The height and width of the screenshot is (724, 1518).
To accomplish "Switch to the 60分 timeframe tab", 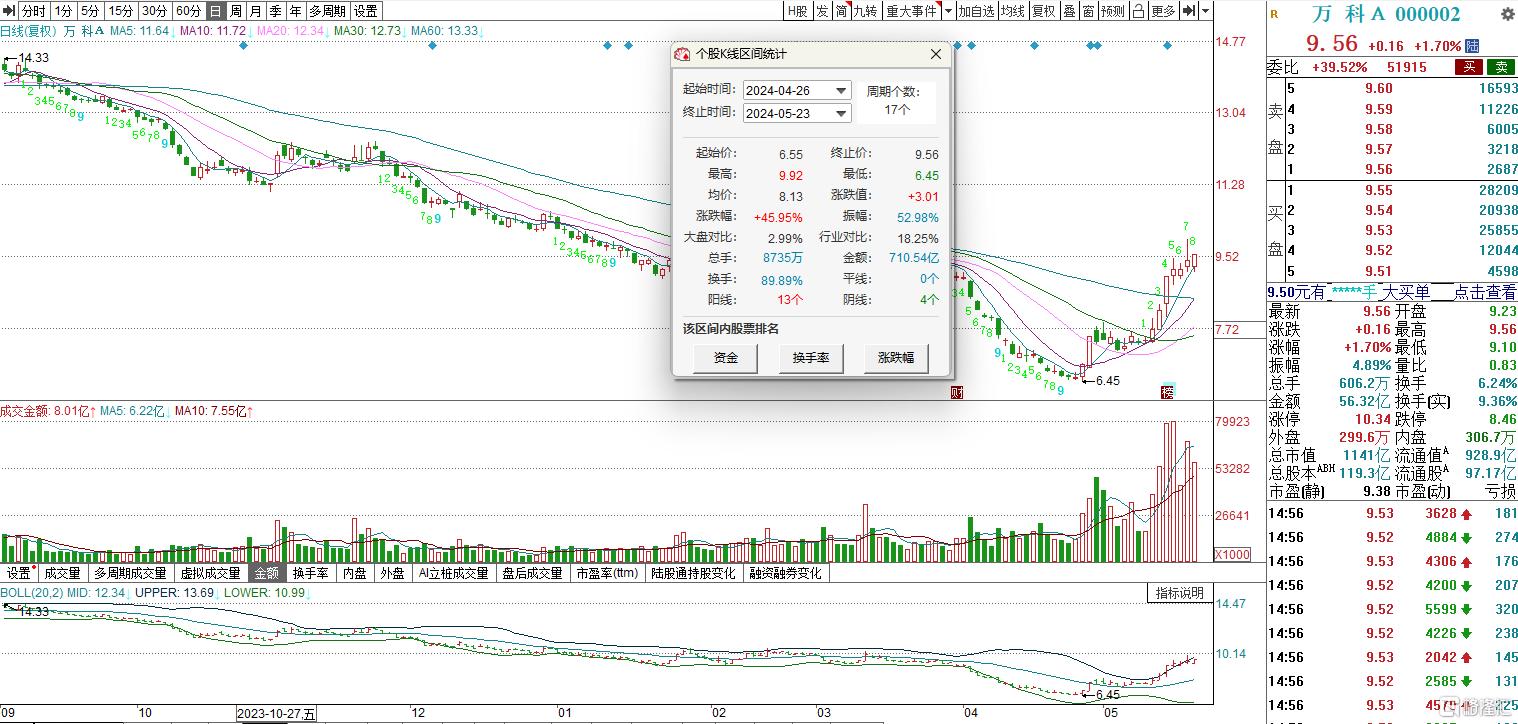I will [x=187, y=11].
